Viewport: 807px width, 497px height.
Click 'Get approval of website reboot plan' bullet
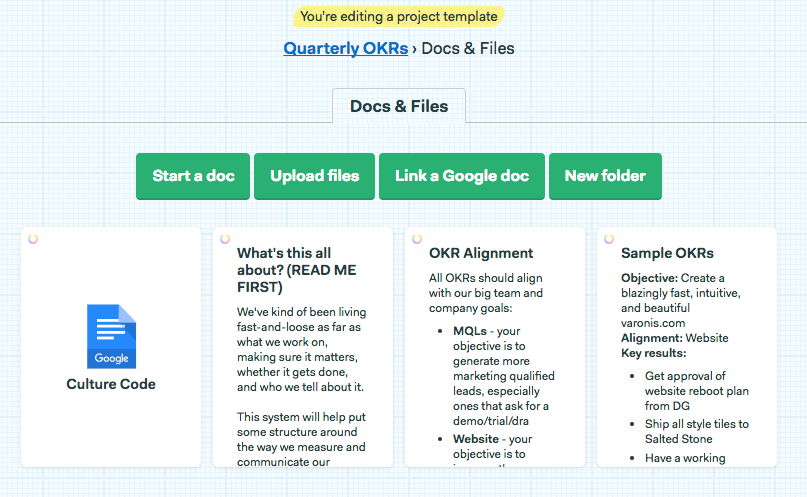[x=697, y=390]
